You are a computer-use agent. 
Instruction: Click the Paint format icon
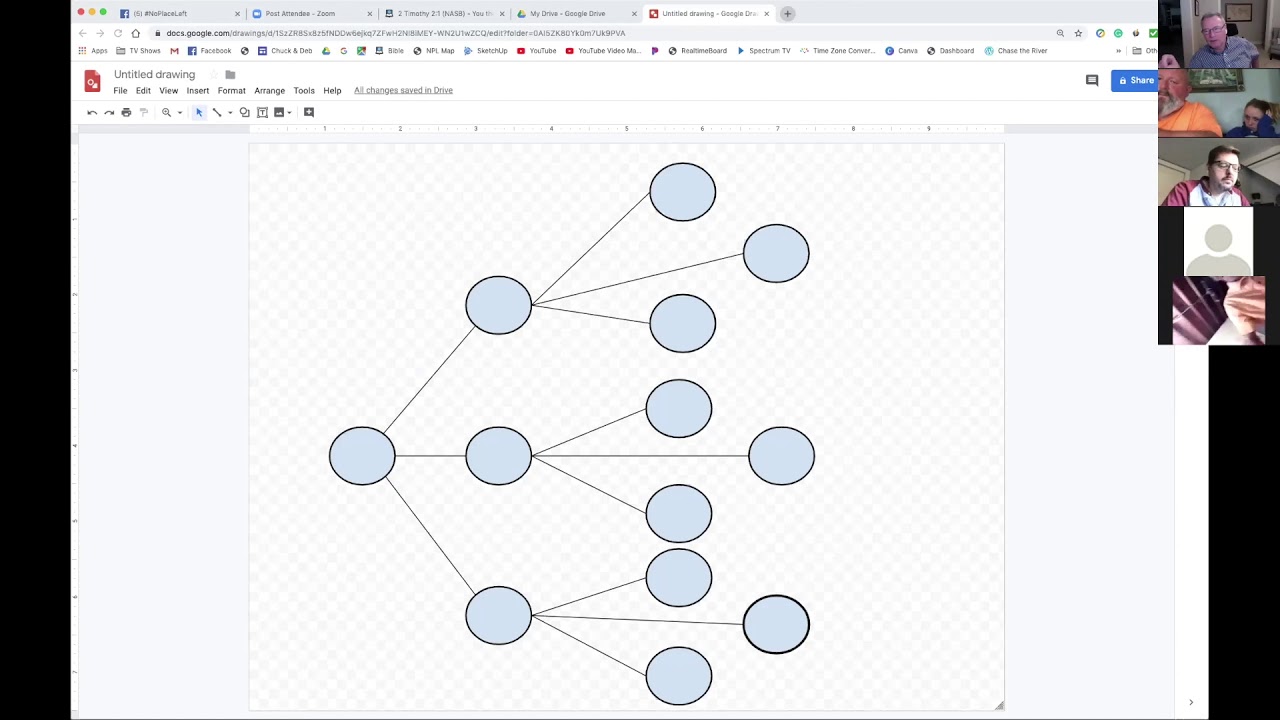pyautogui.click(x=143, y=112)
